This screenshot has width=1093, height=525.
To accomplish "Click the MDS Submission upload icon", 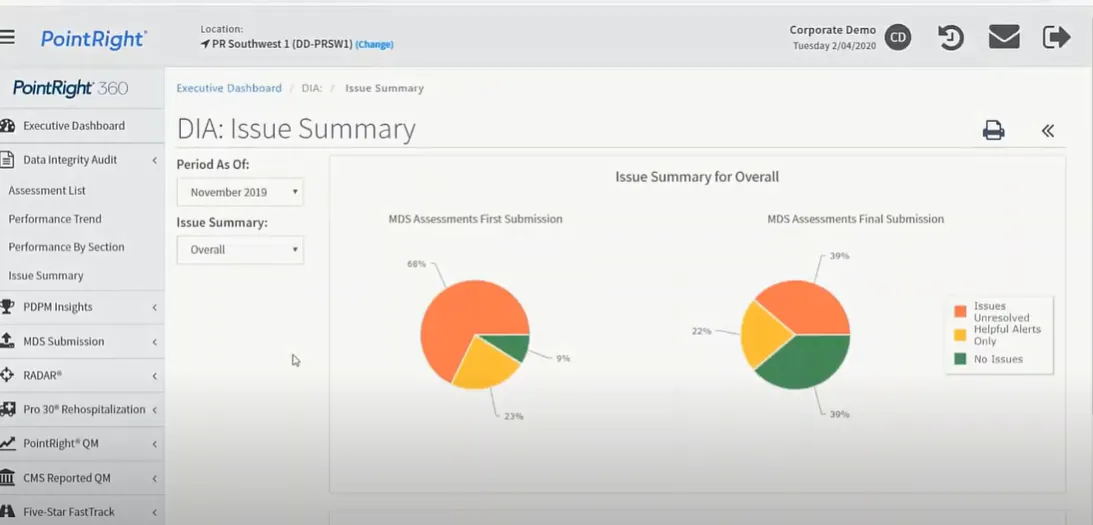I will (8, 341).
